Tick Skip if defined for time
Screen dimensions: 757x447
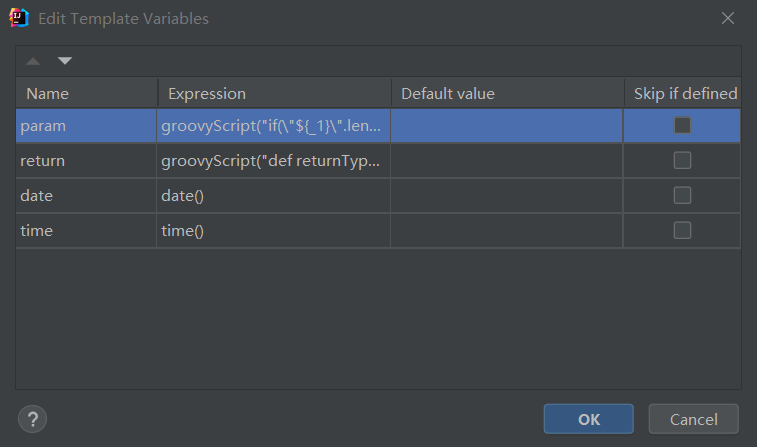point(682,230)
